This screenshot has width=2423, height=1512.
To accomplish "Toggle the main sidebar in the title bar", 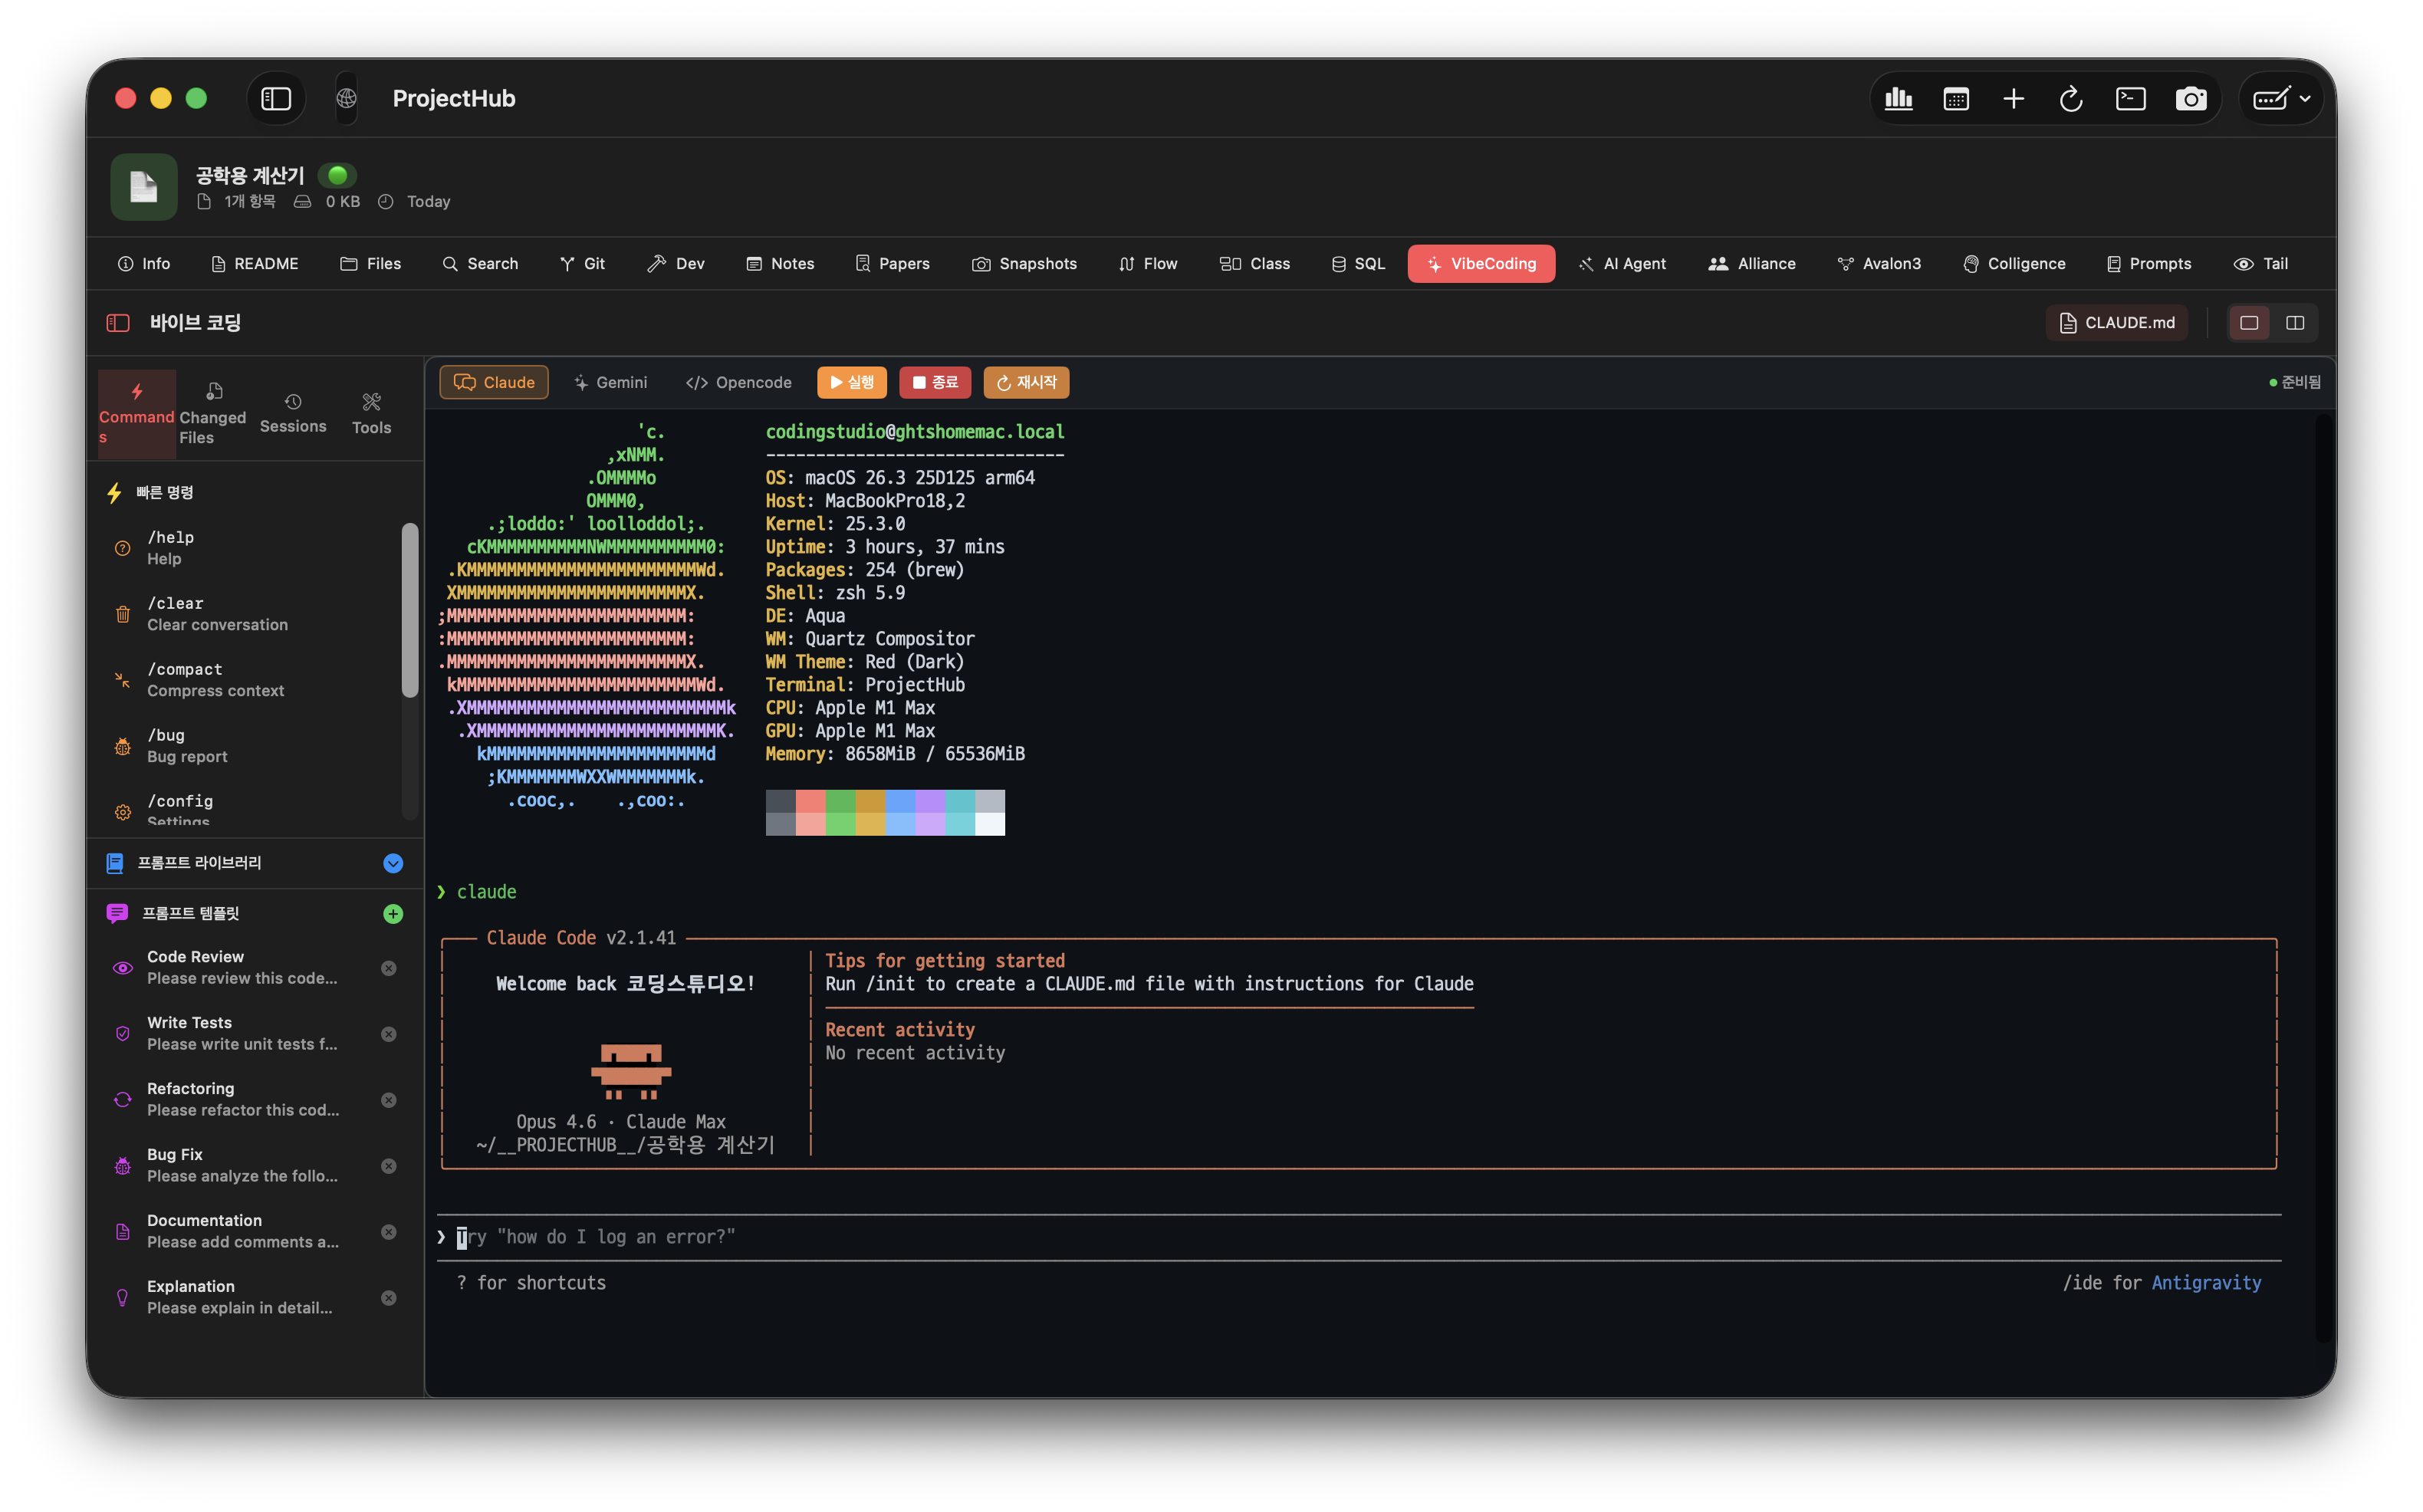I will click(275, 98).
